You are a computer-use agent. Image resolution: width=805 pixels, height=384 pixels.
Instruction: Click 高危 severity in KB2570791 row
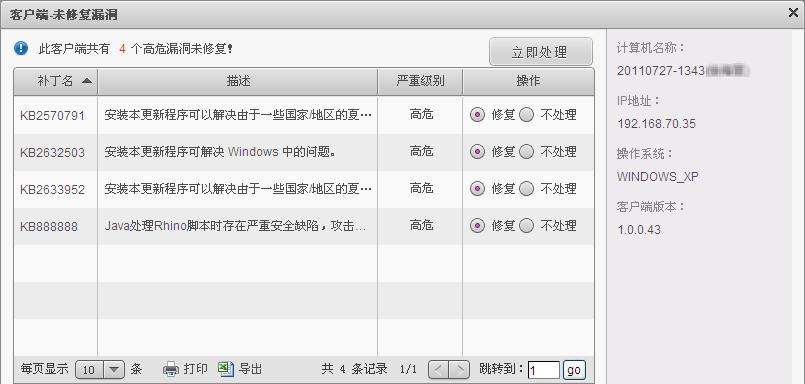point(421,114)
